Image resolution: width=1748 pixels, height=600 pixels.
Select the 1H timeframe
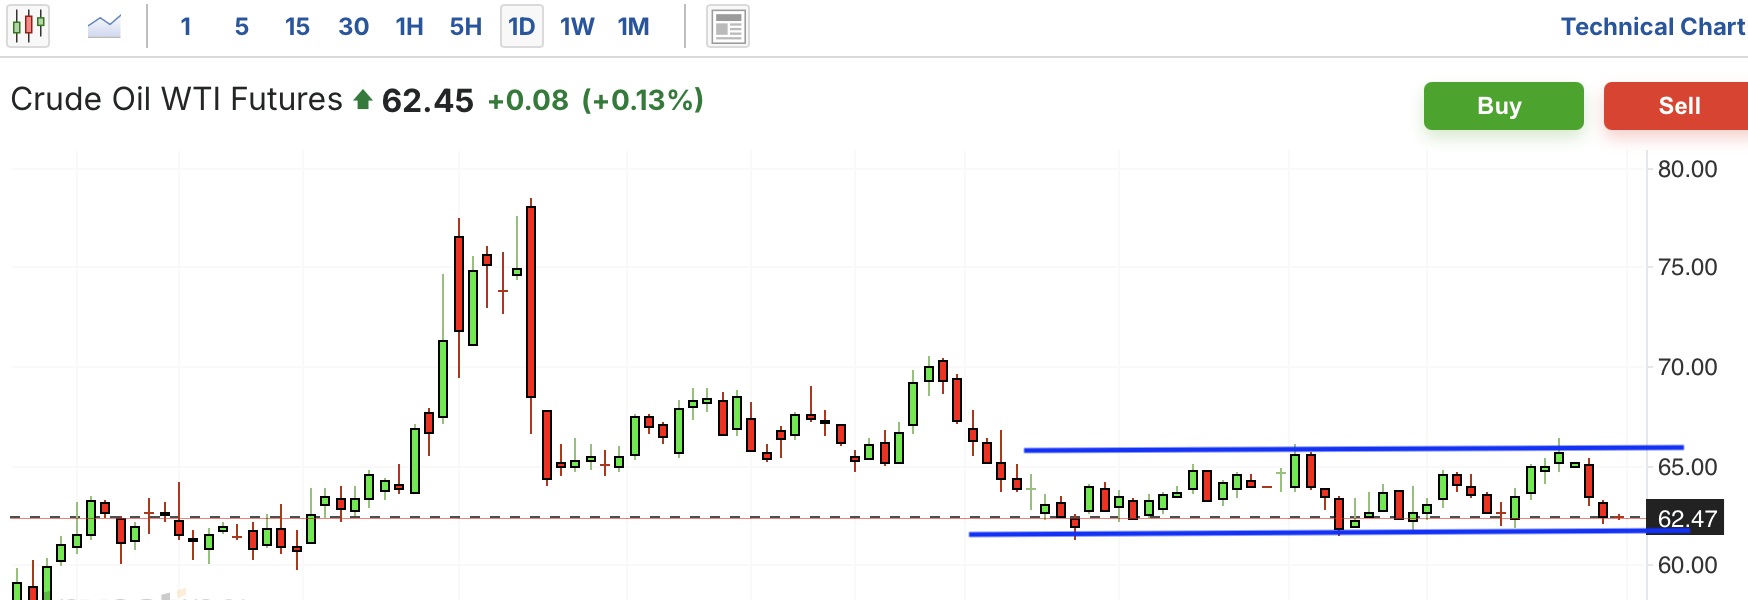(x=409, y=27)
